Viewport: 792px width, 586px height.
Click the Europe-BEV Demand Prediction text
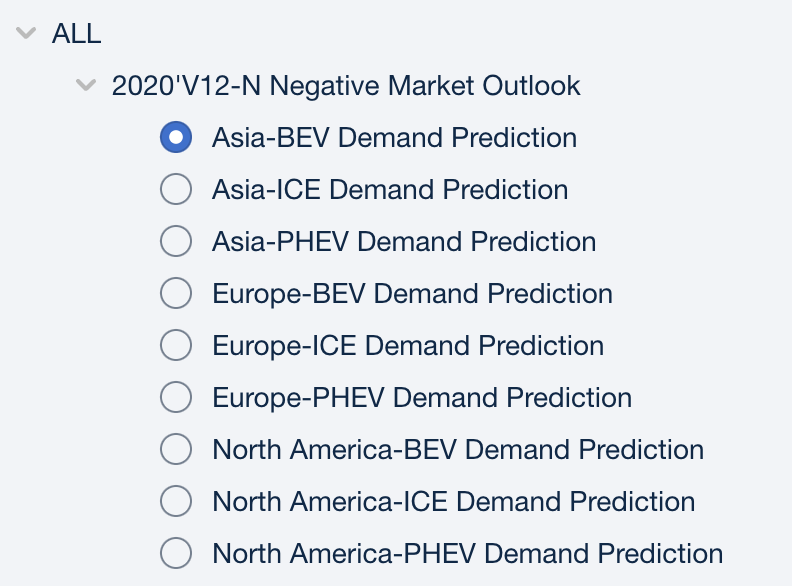tap(412, 294)
